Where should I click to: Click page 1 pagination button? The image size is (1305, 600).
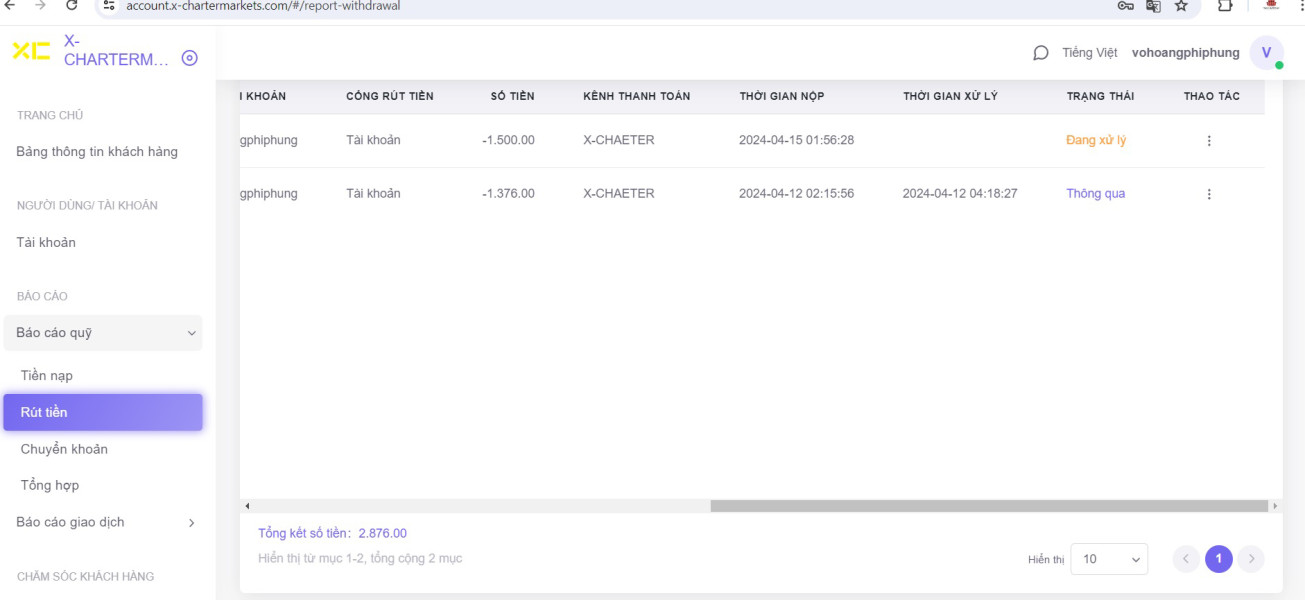(x=1219, y=559)
